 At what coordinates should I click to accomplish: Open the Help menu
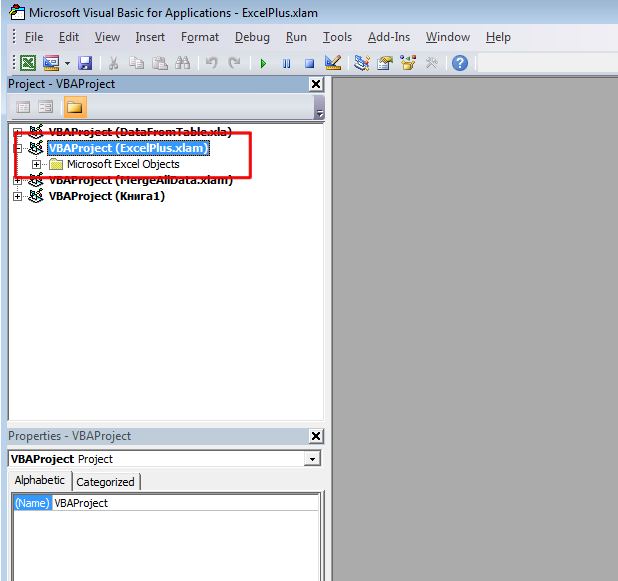[498, 37]
